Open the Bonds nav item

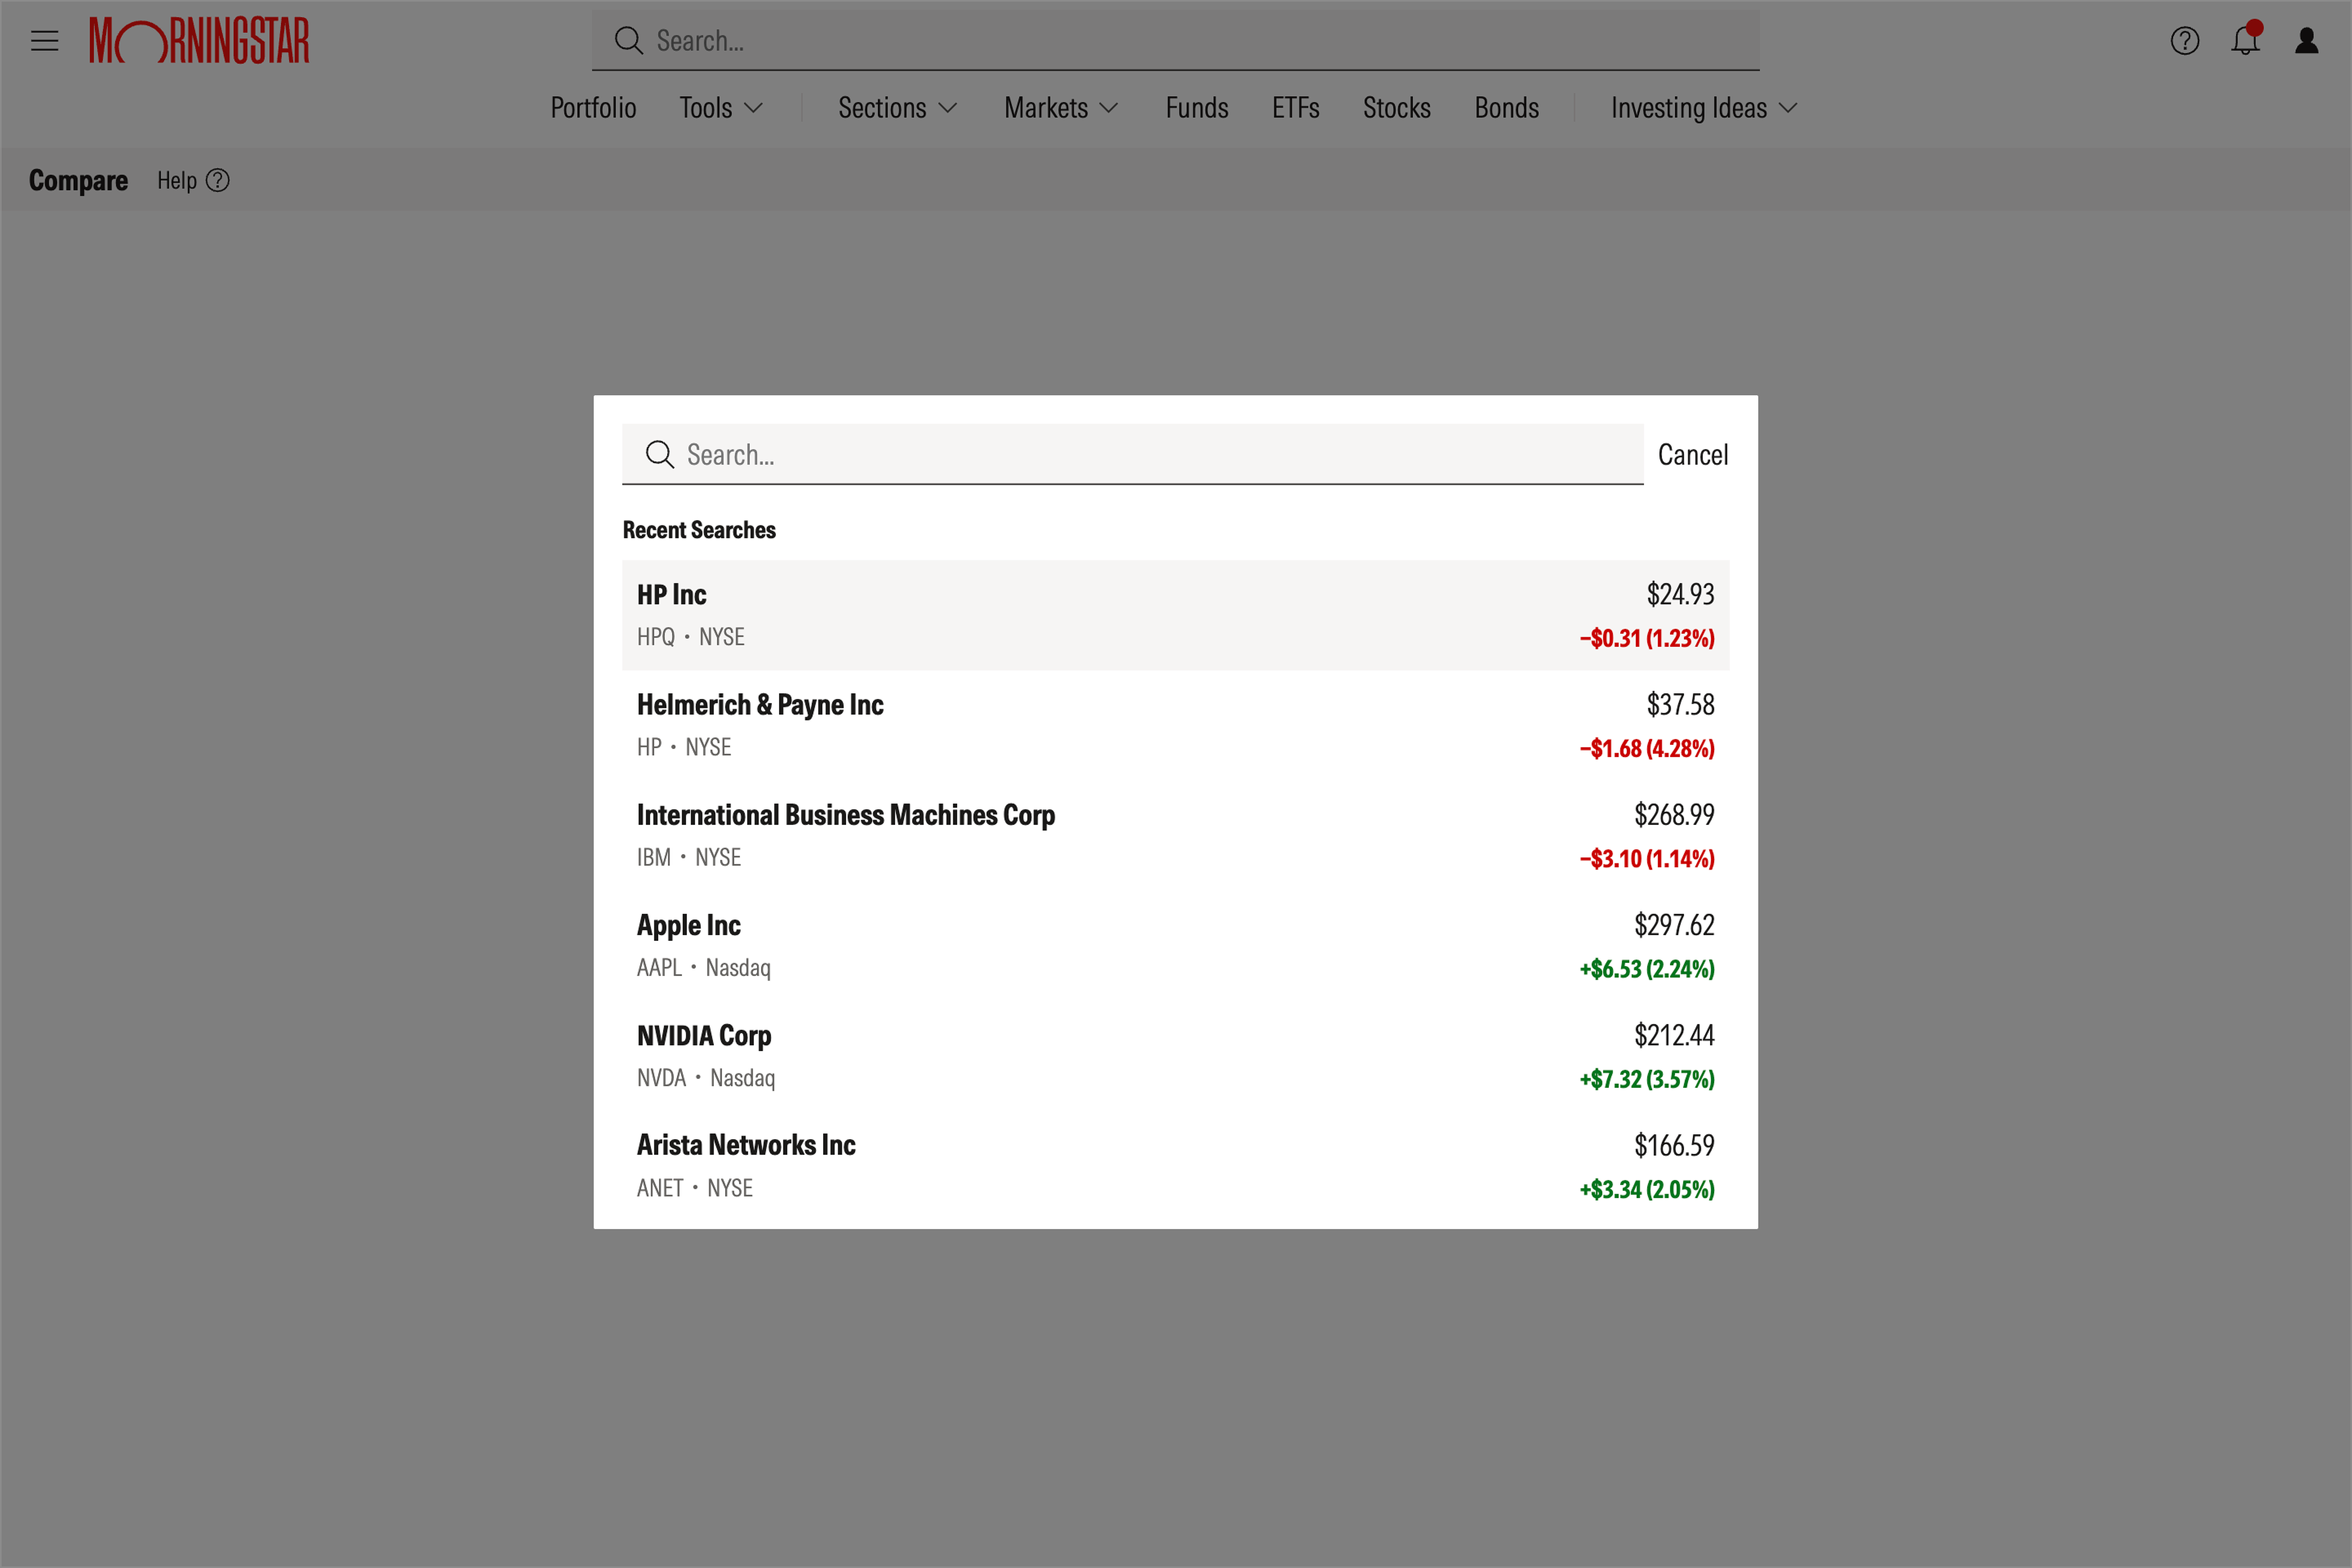tap(1507, 108)
